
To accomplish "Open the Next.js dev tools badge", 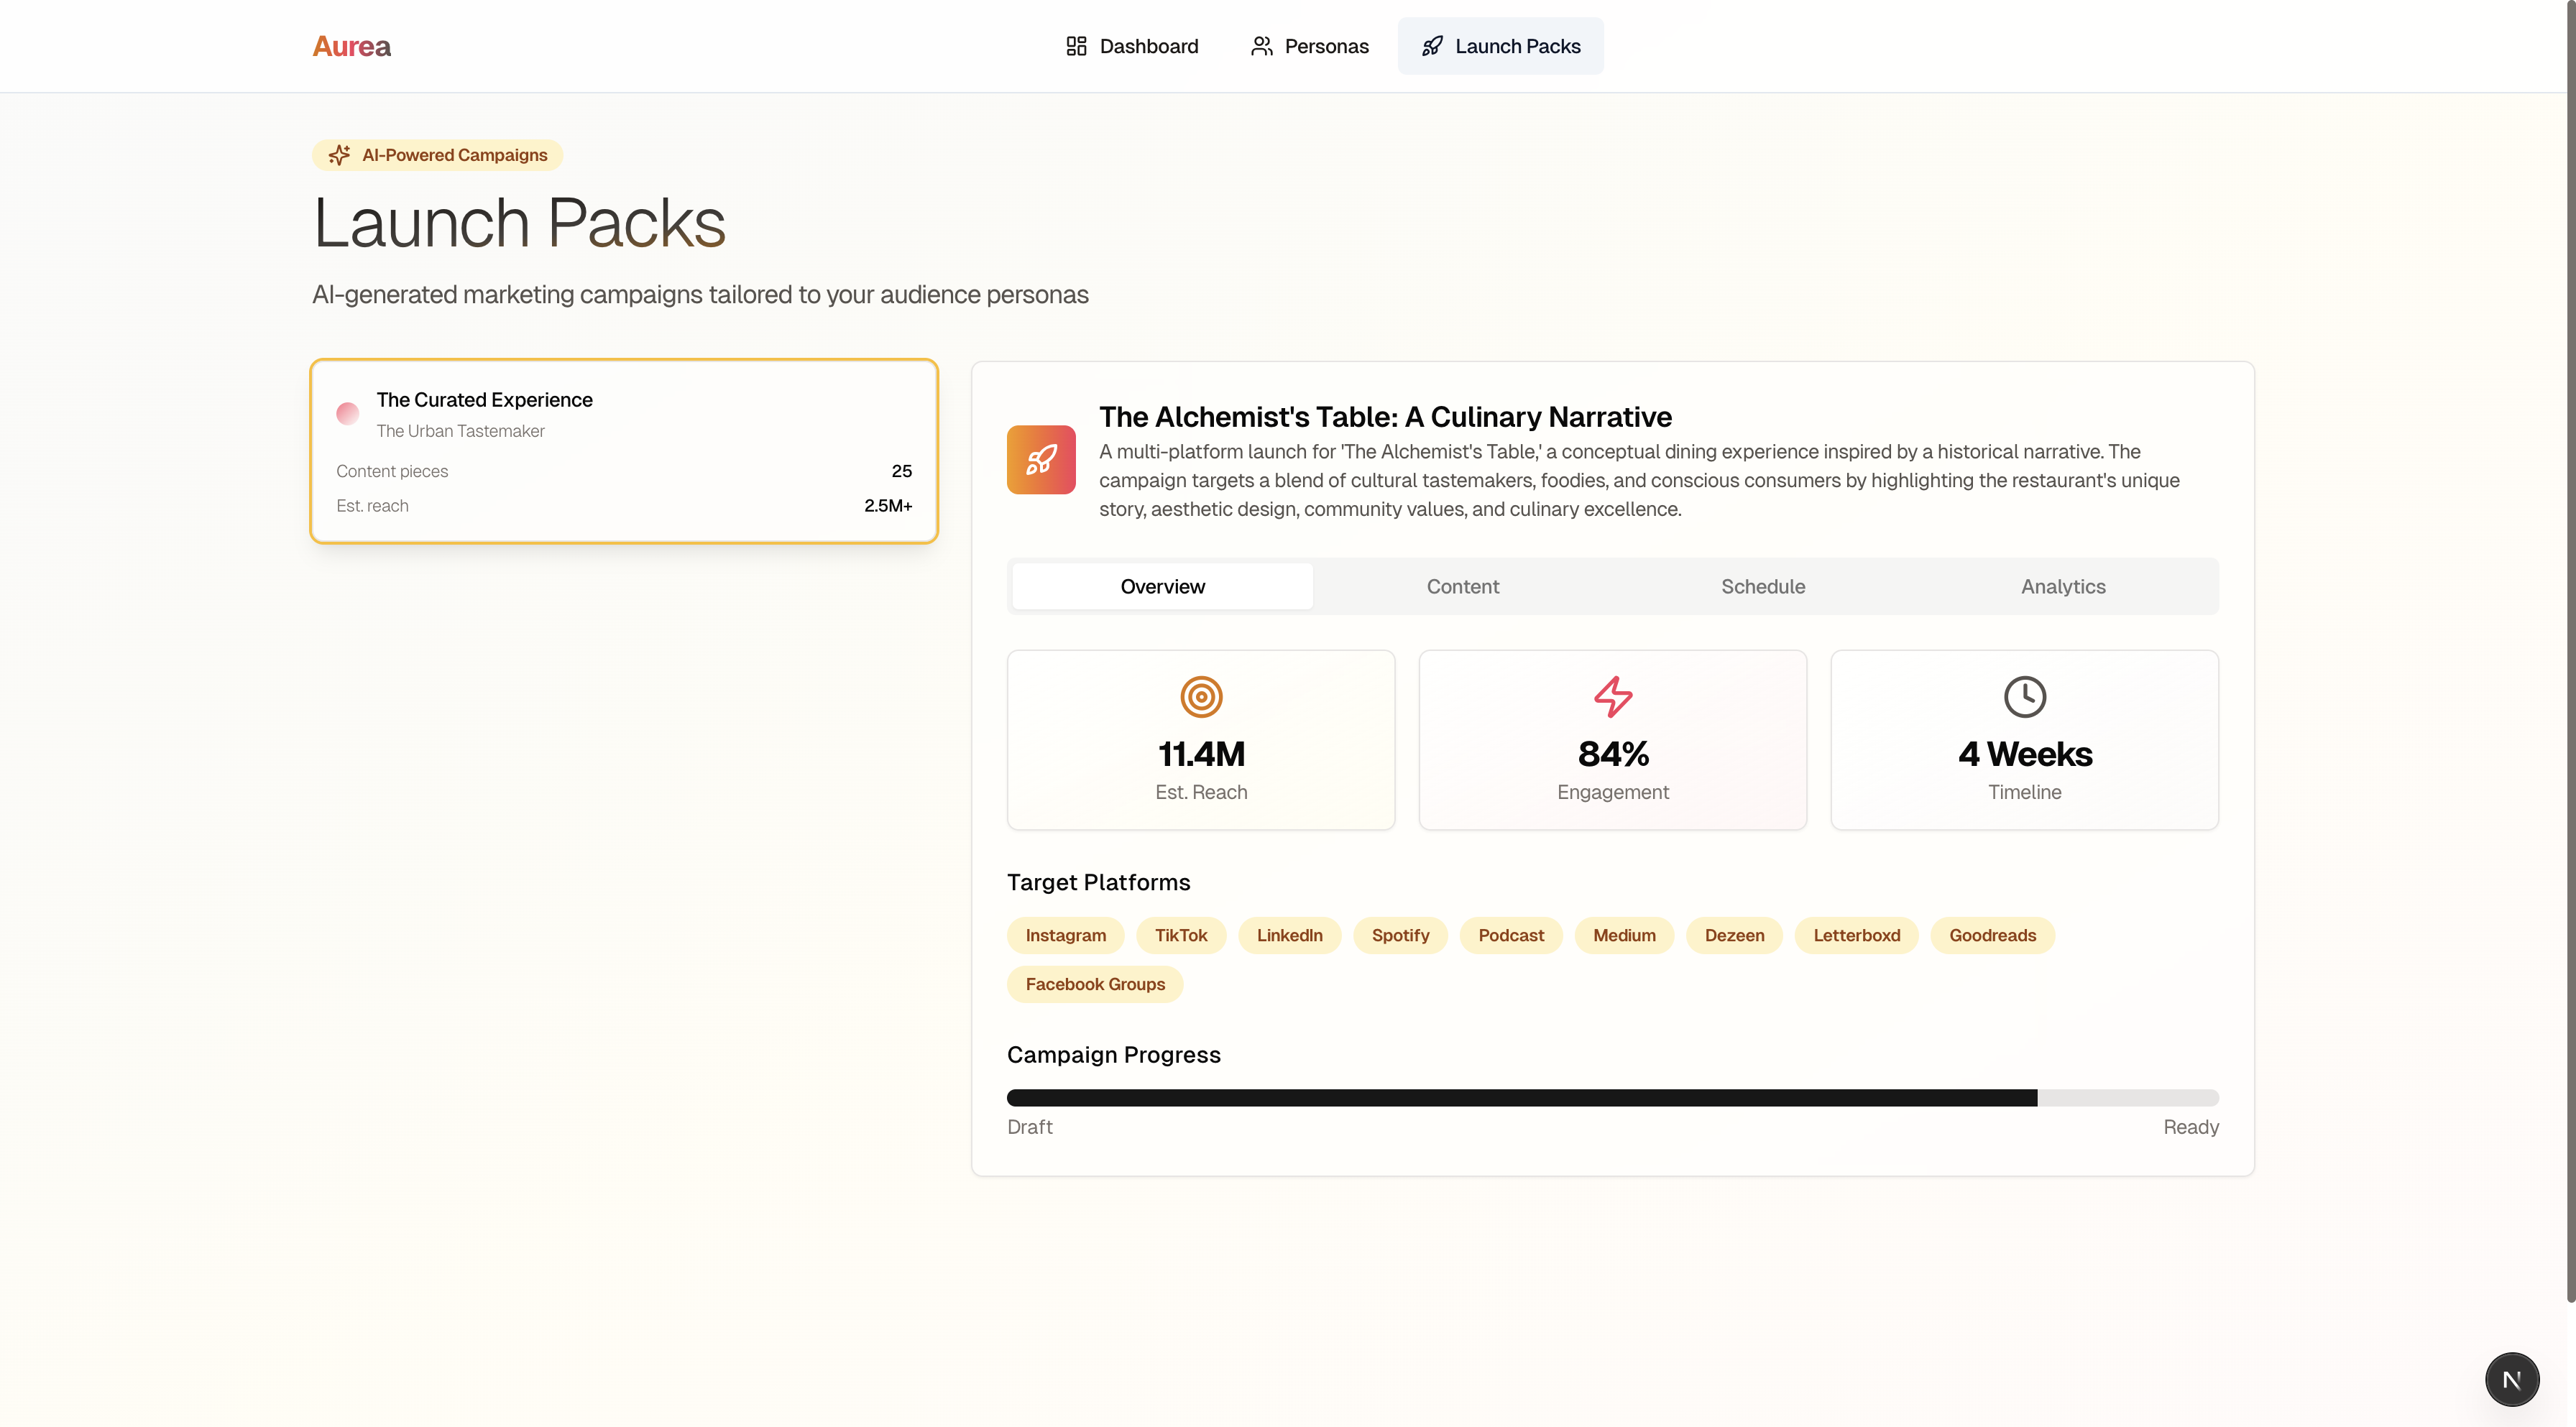I will (2511, 1380).
